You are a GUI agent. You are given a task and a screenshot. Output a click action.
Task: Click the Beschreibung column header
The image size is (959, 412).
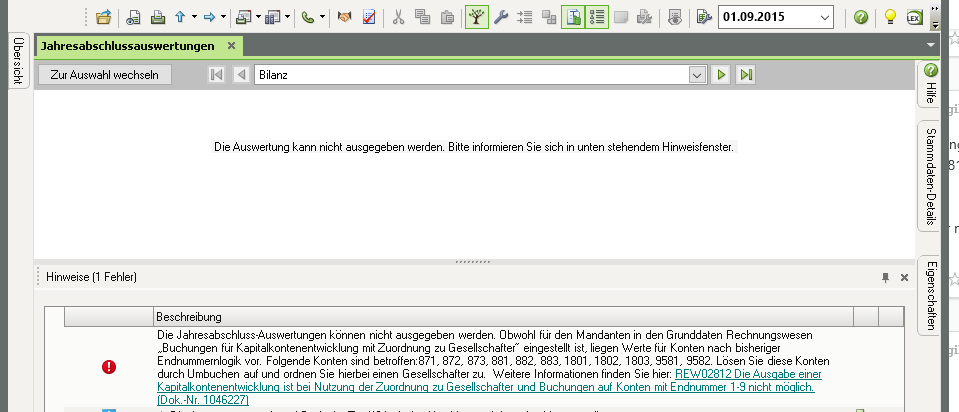pos(503,317)
